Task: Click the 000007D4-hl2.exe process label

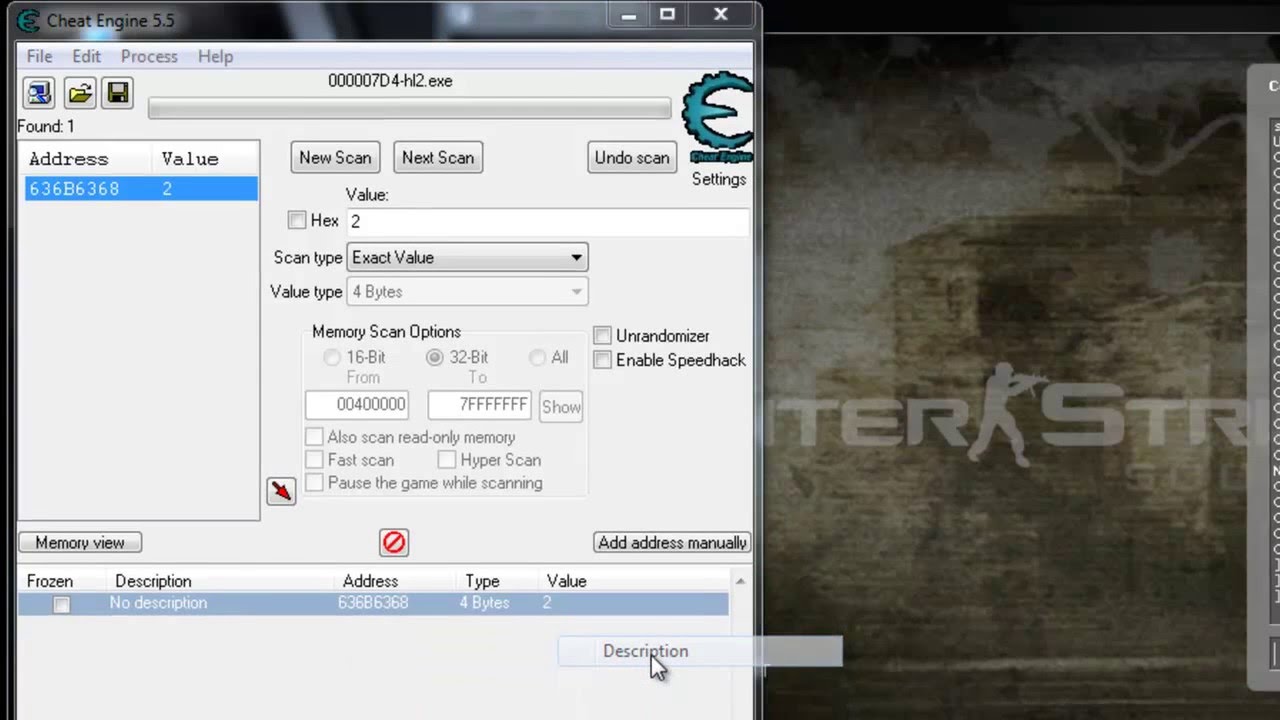Action: click(x=390, y=81)
